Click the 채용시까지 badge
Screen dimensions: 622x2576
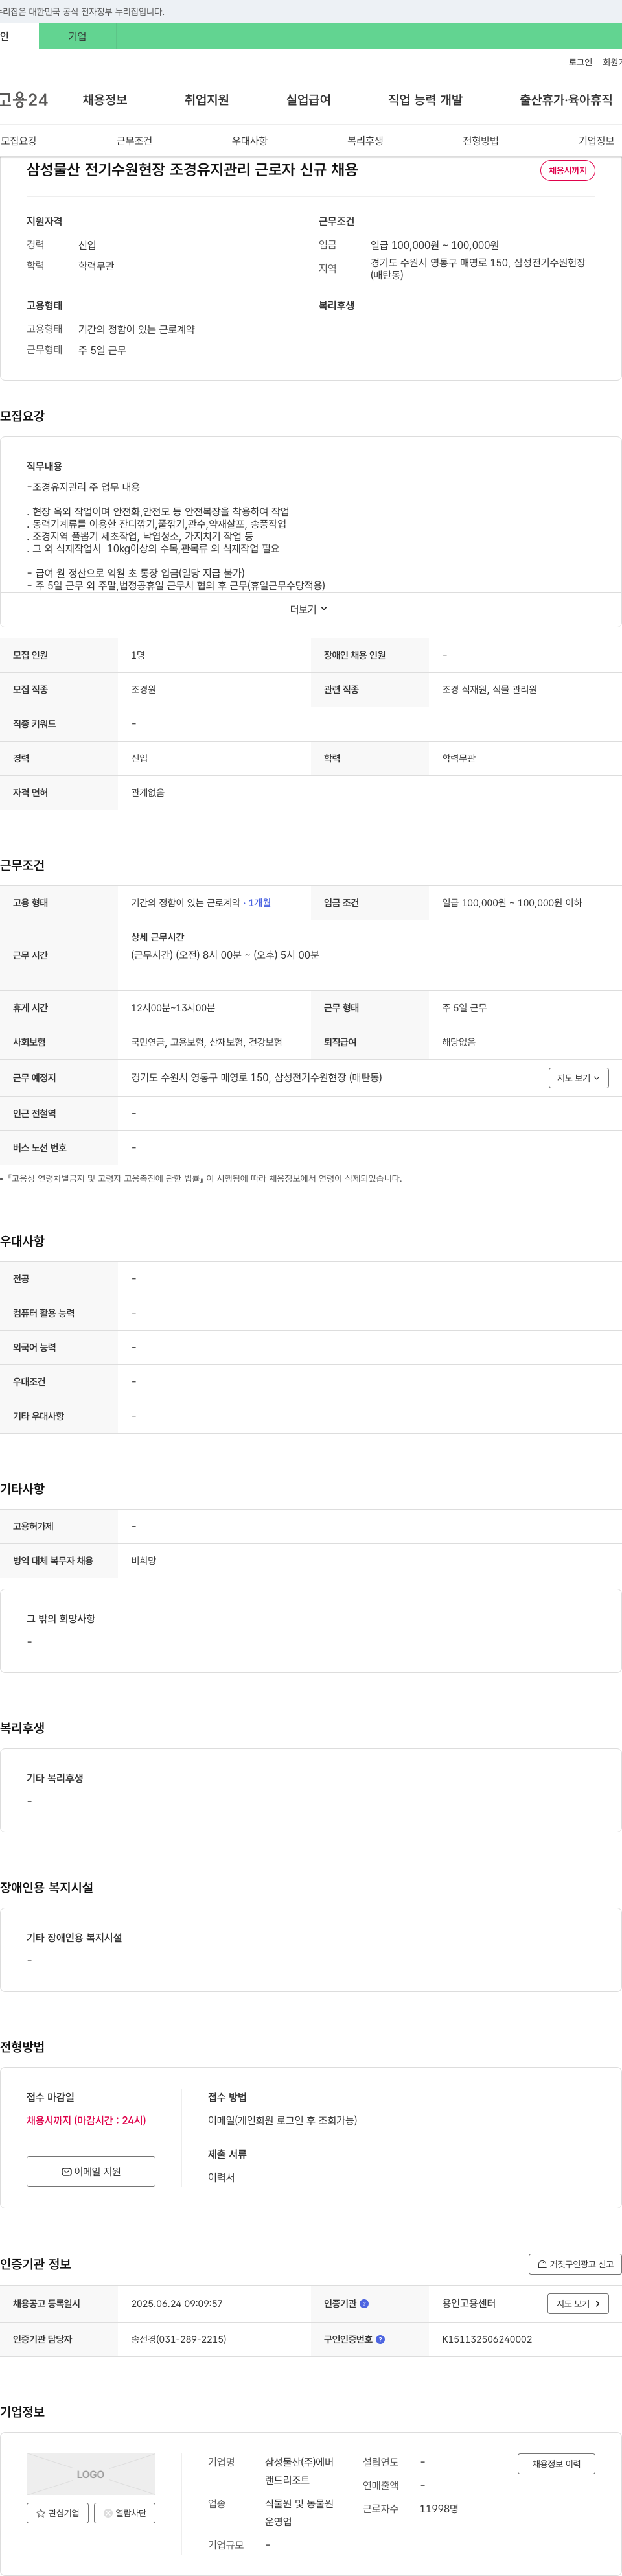click(x=568, y=171)
